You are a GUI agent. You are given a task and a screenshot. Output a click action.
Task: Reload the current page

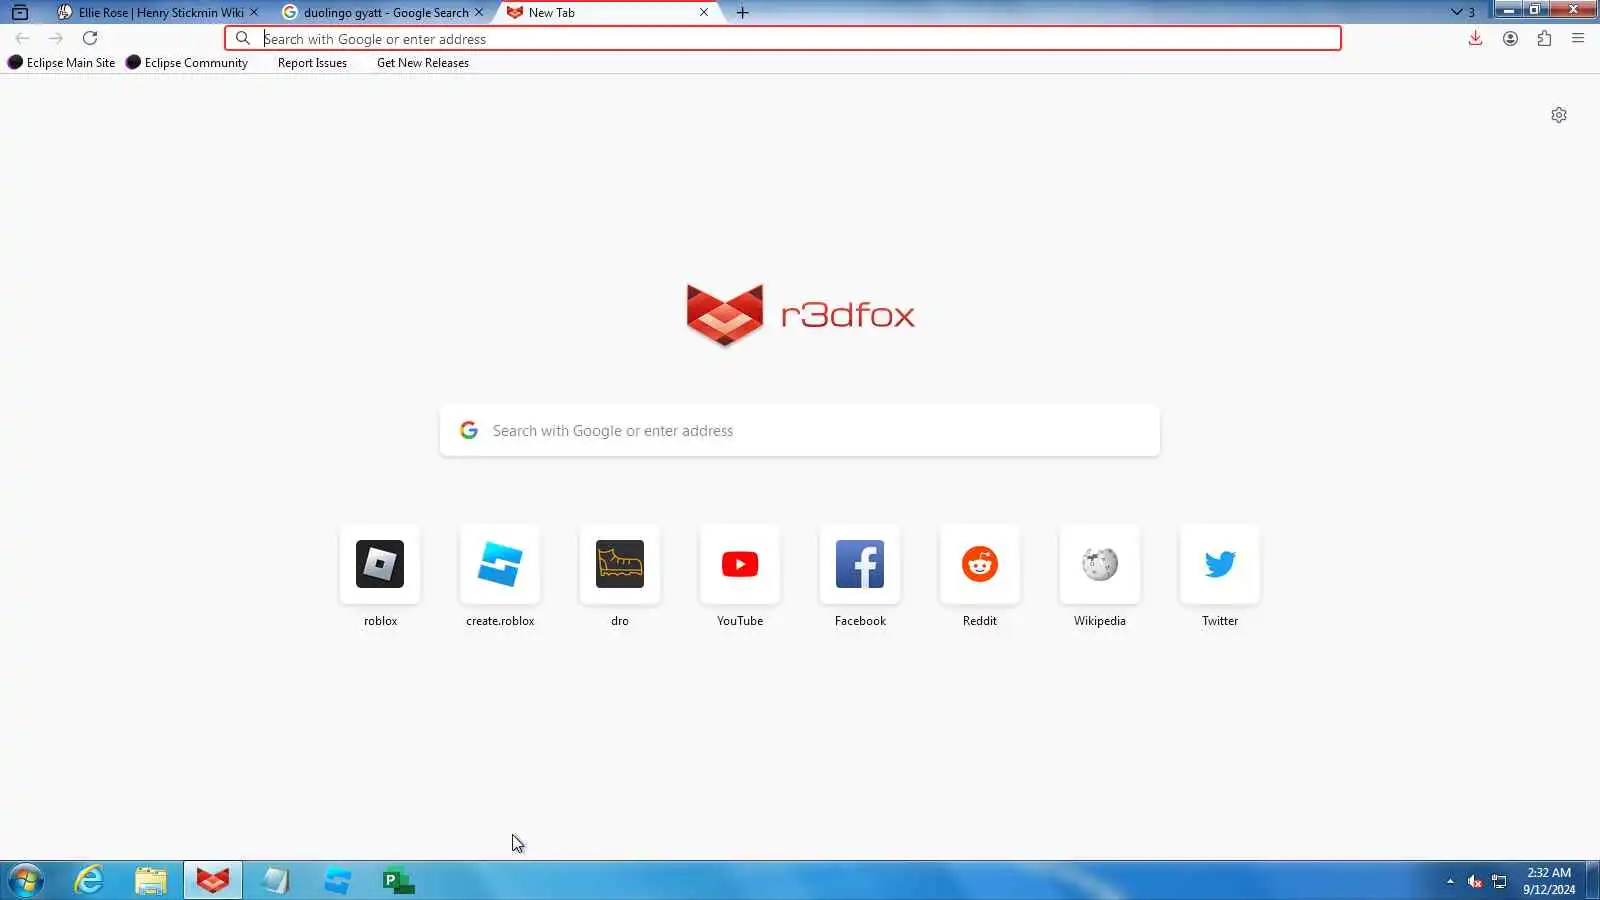pos(90,38)
